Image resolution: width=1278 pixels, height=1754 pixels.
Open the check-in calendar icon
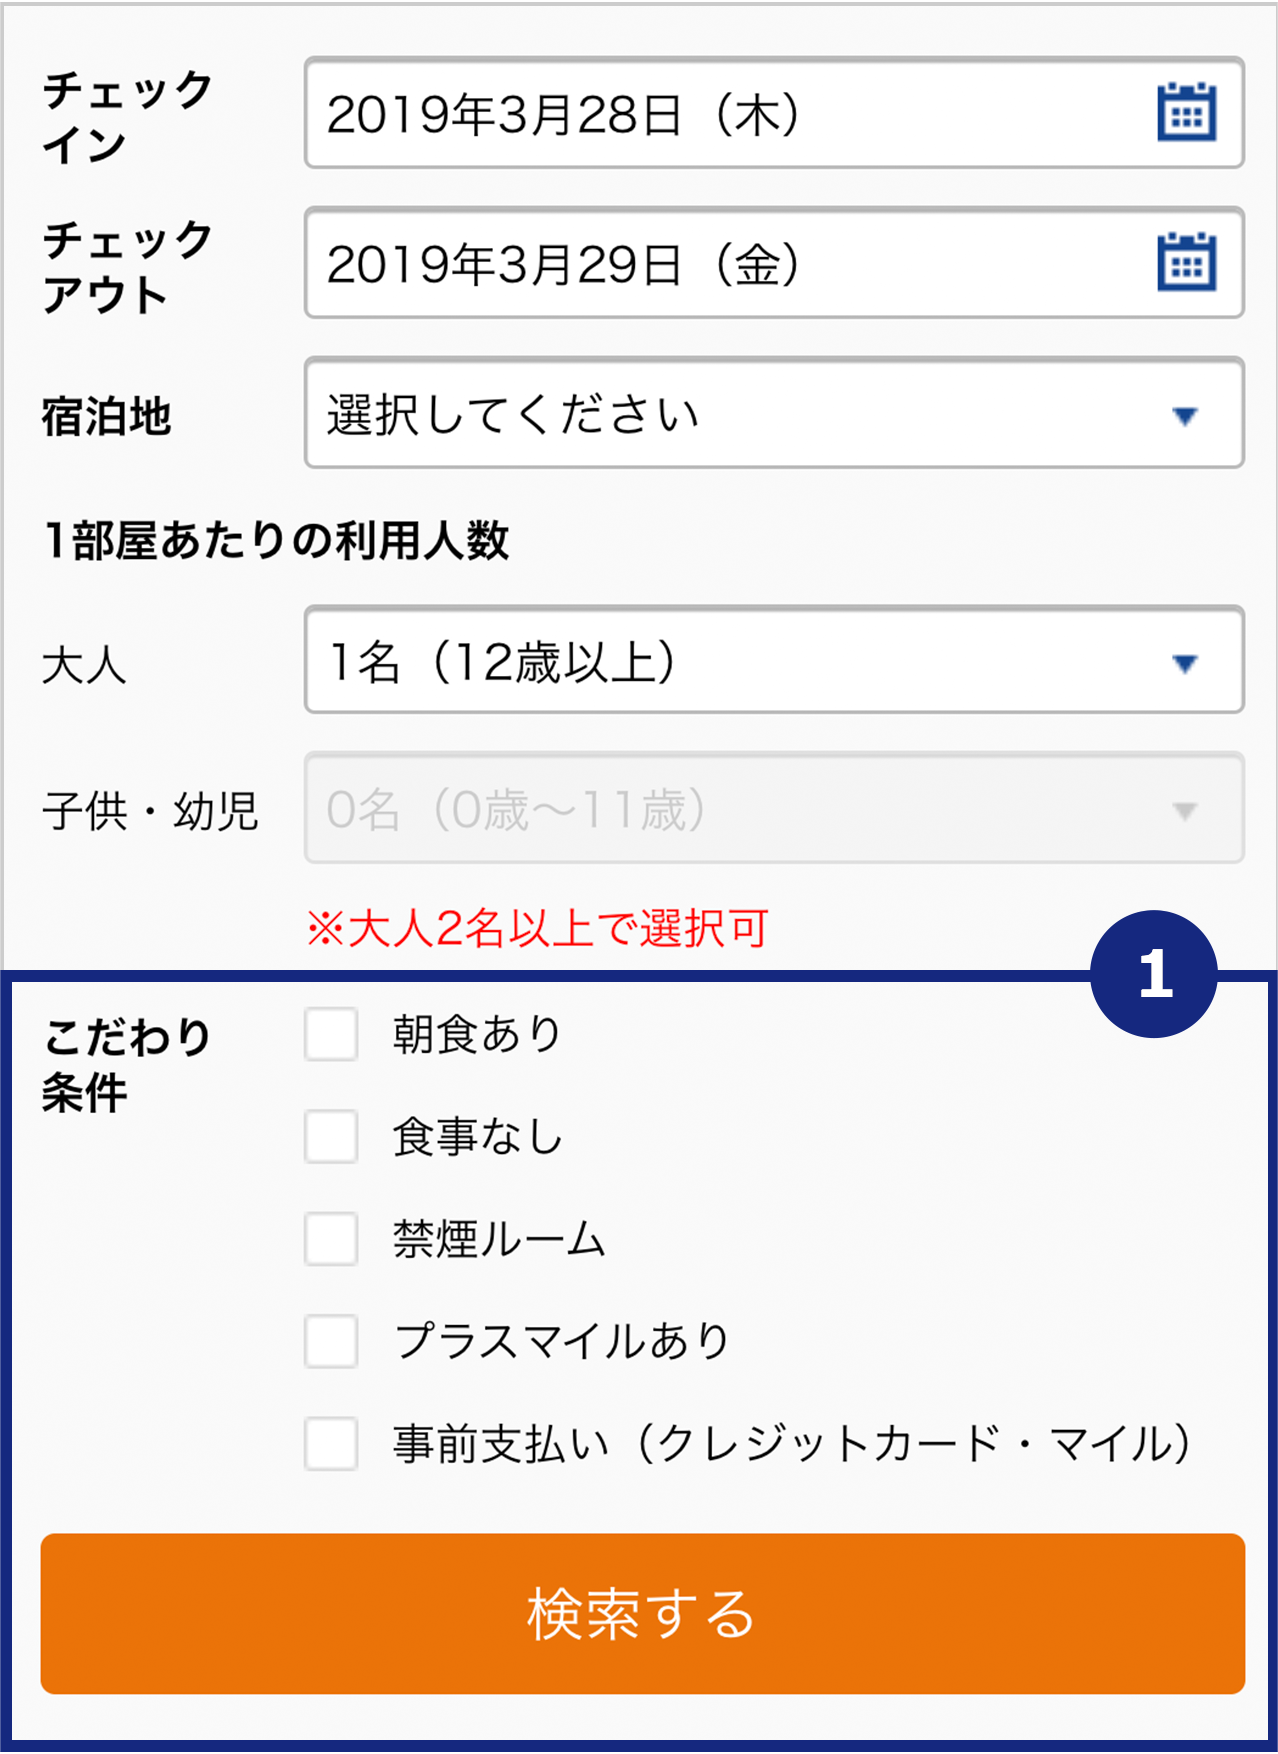1186,112
